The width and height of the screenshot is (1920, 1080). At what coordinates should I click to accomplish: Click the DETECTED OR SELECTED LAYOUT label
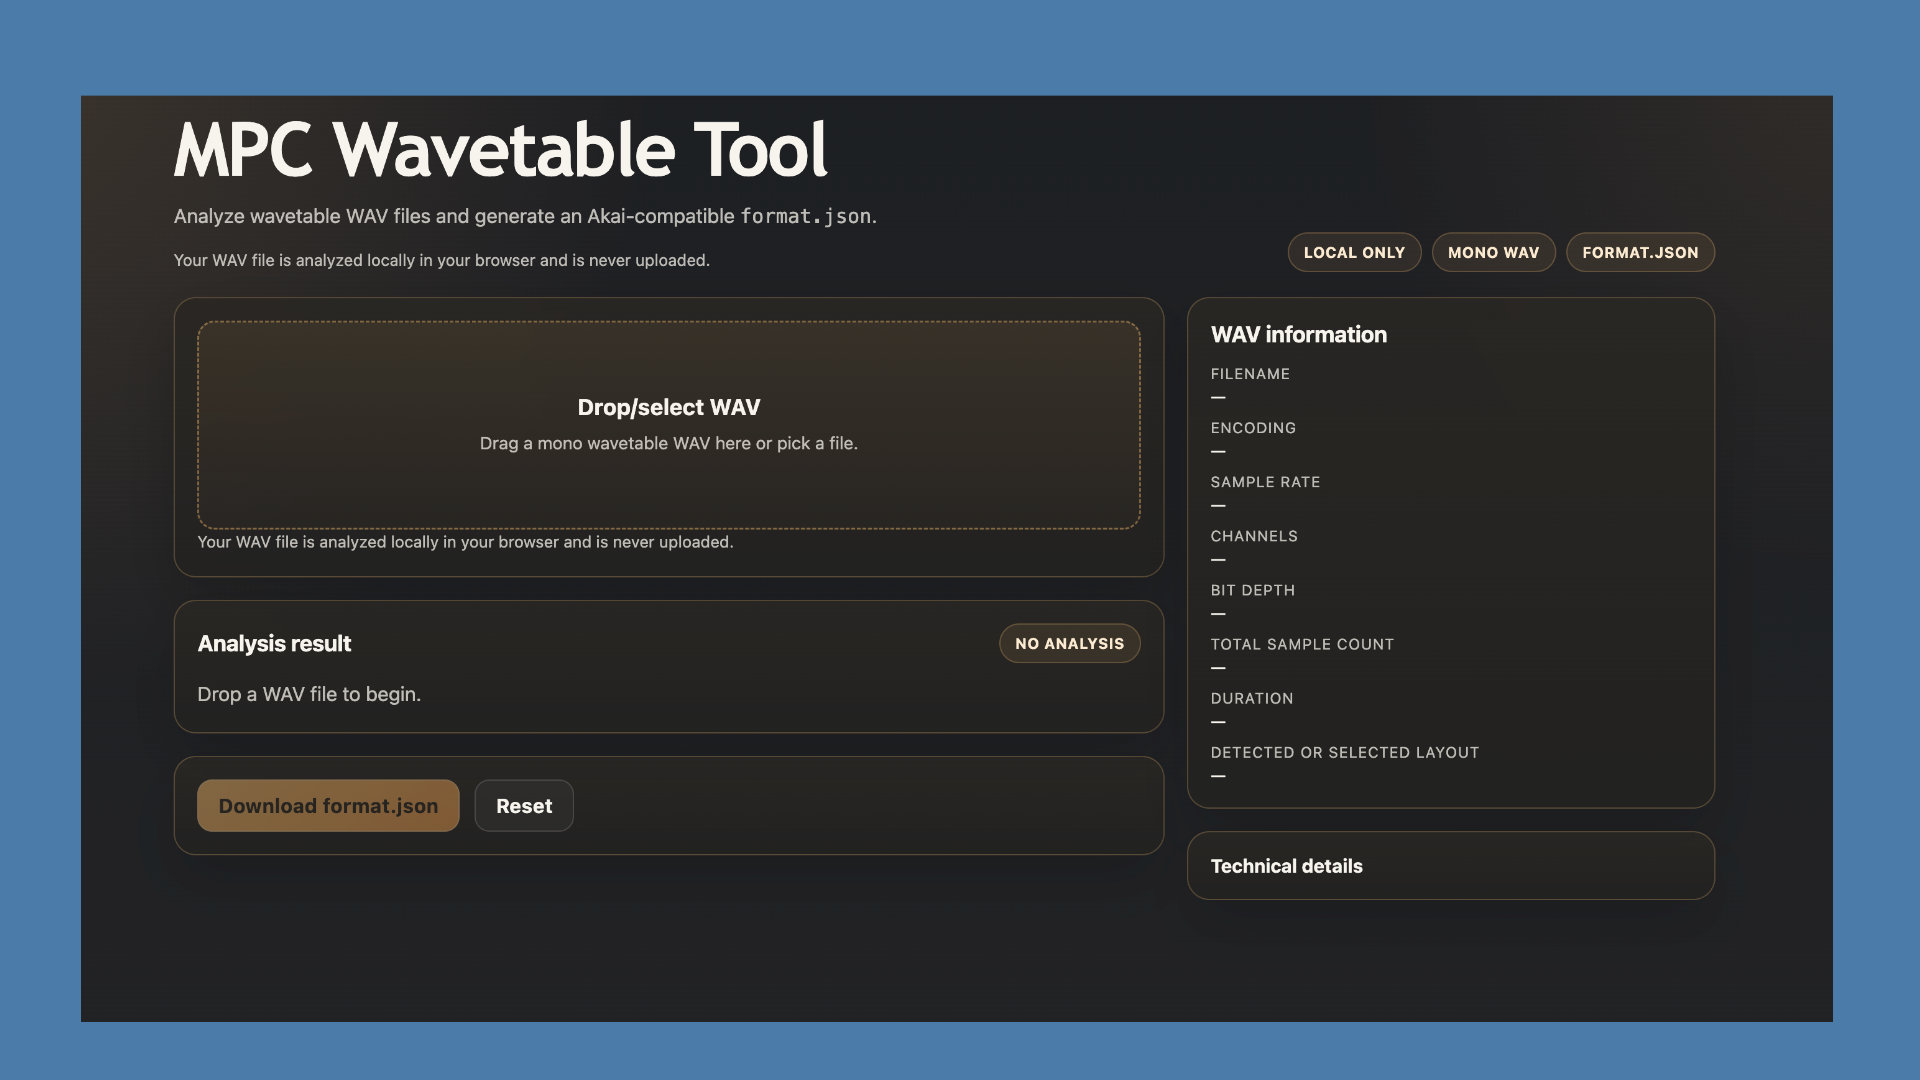tap(1344, 752)
